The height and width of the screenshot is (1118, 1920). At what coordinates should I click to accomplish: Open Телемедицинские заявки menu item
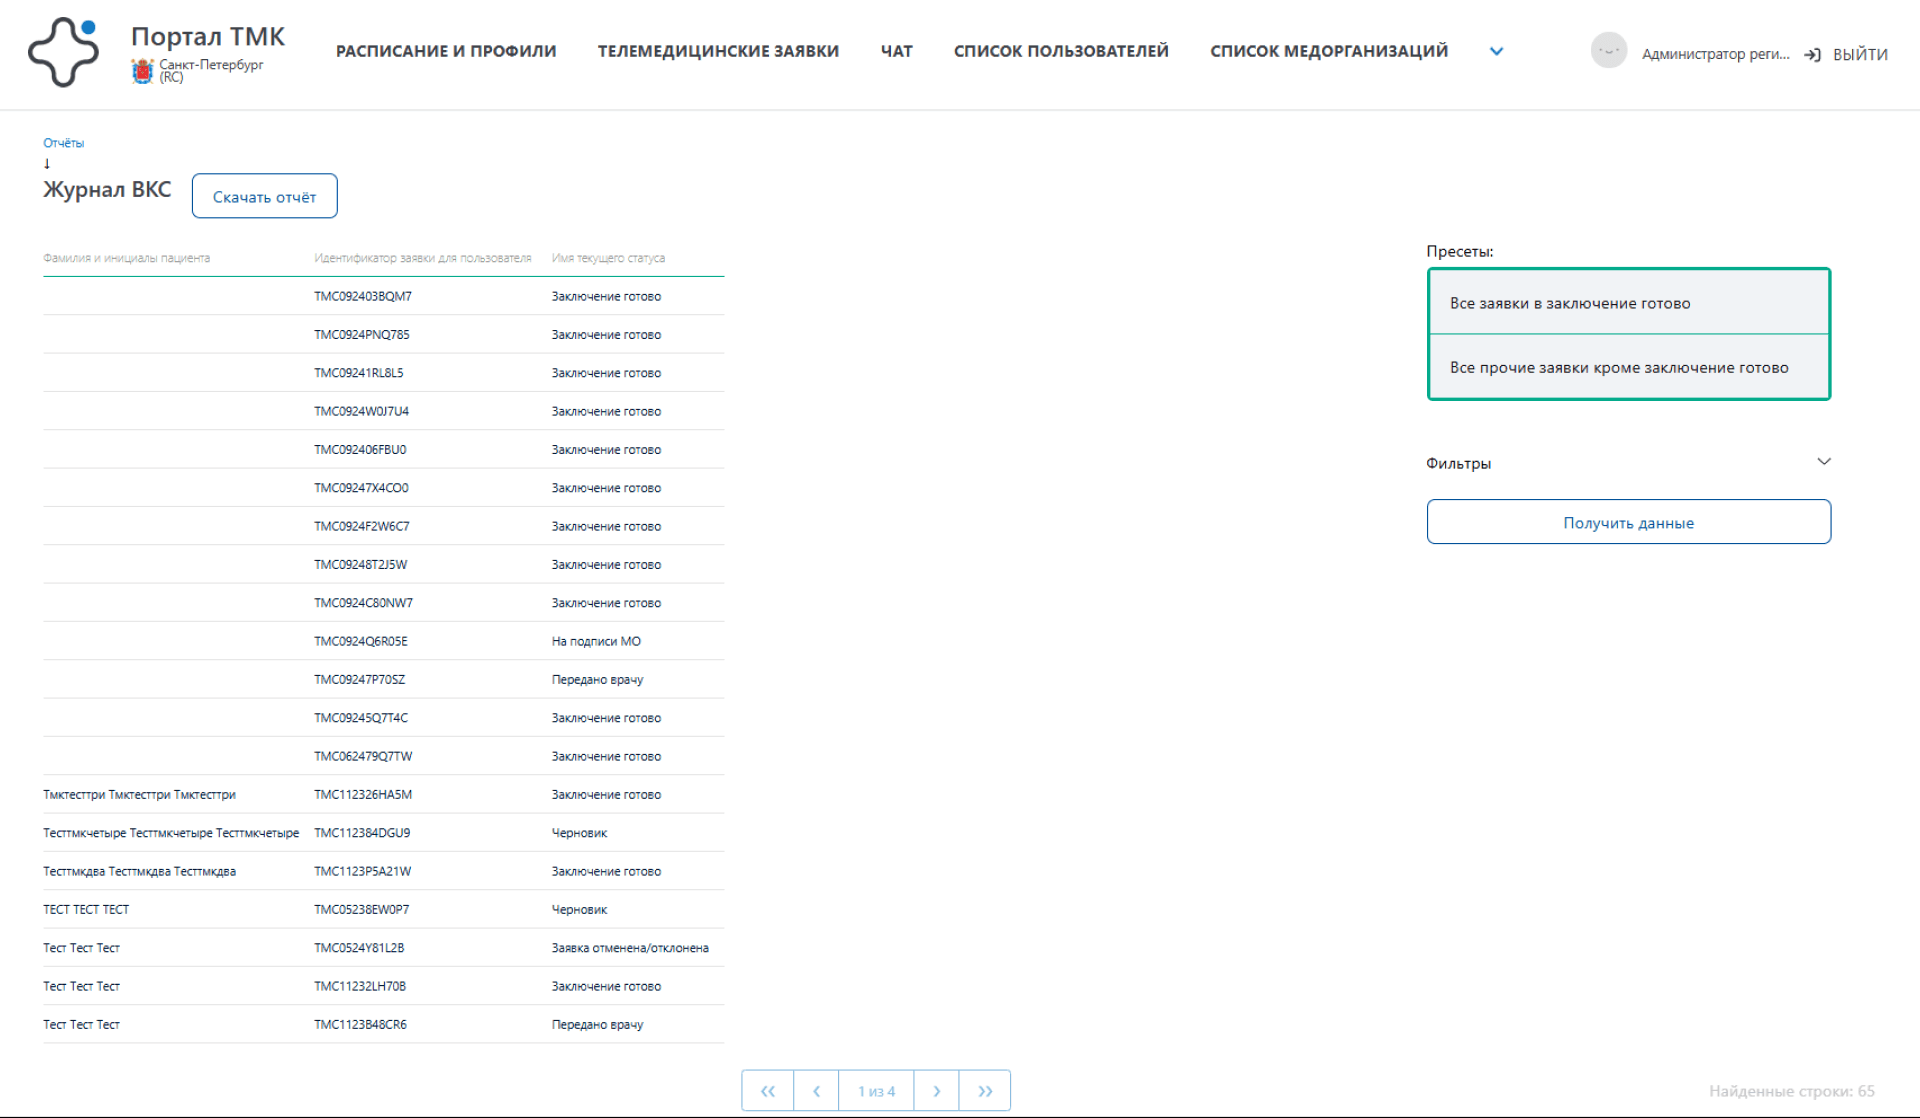point(718,51)
